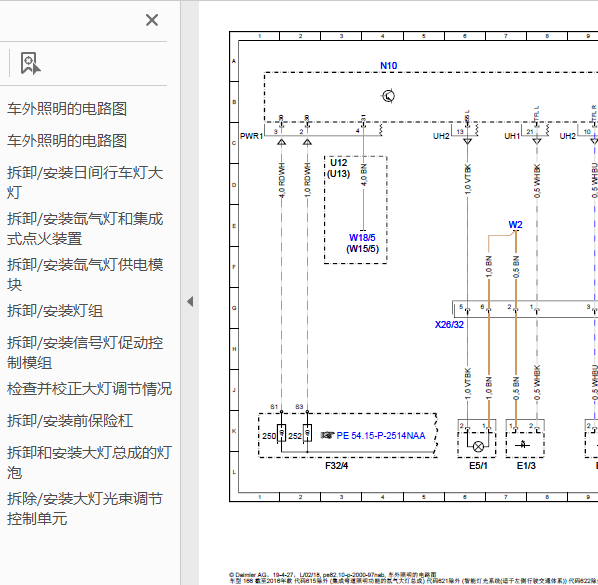Click the 4,0 BN wire label
Screen dimensions: 598x585
pos(364,175)
